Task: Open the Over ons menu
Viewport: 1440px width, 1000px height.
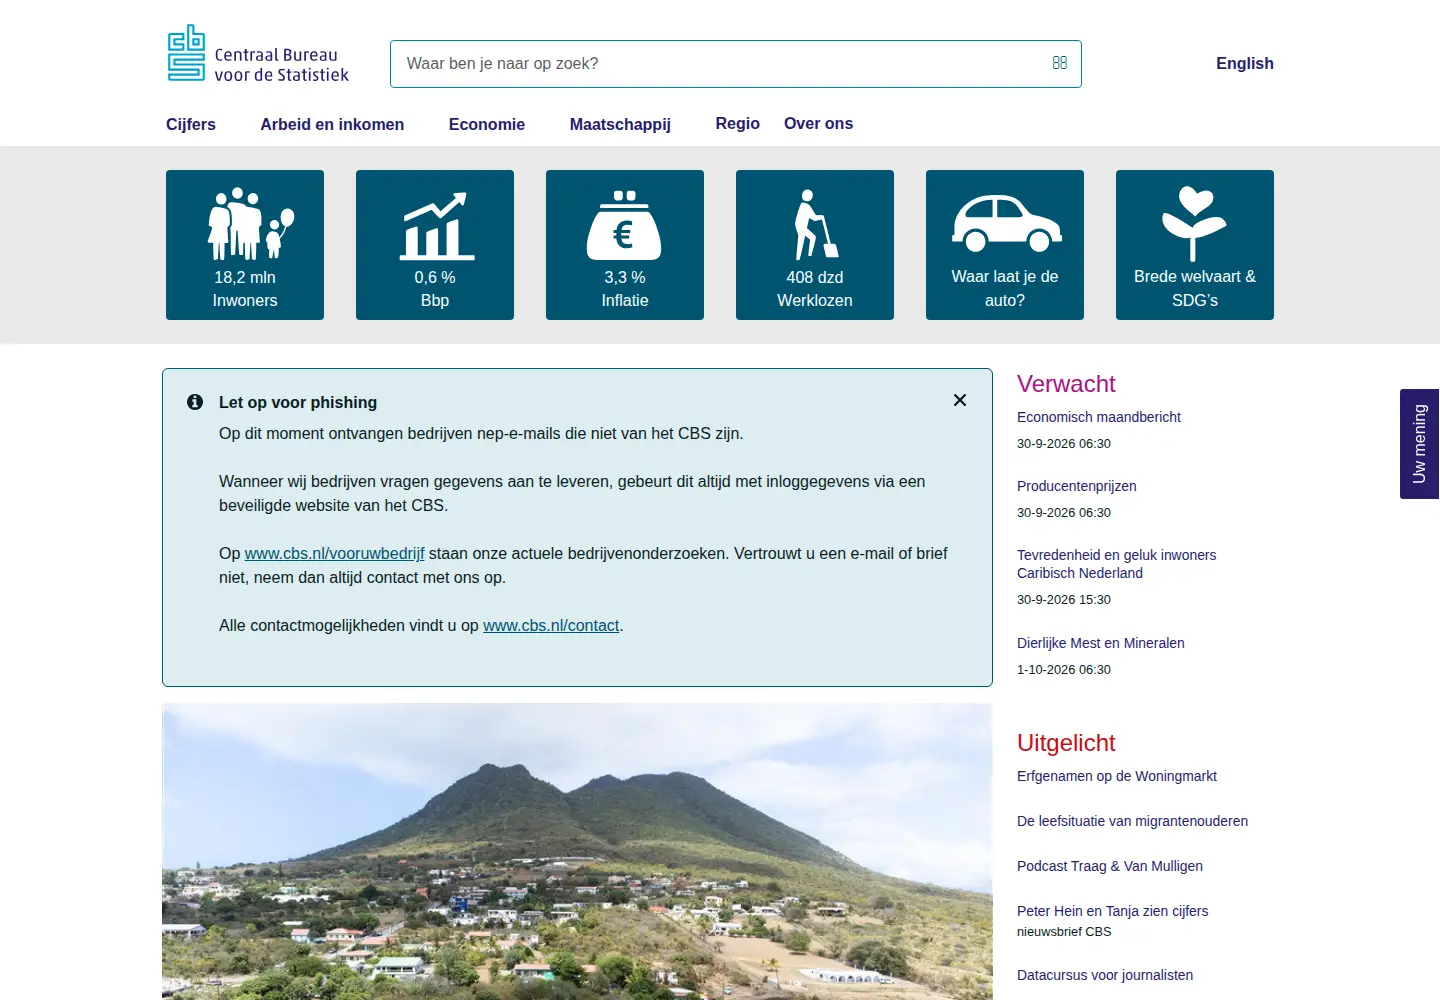Action: [819, 123]
